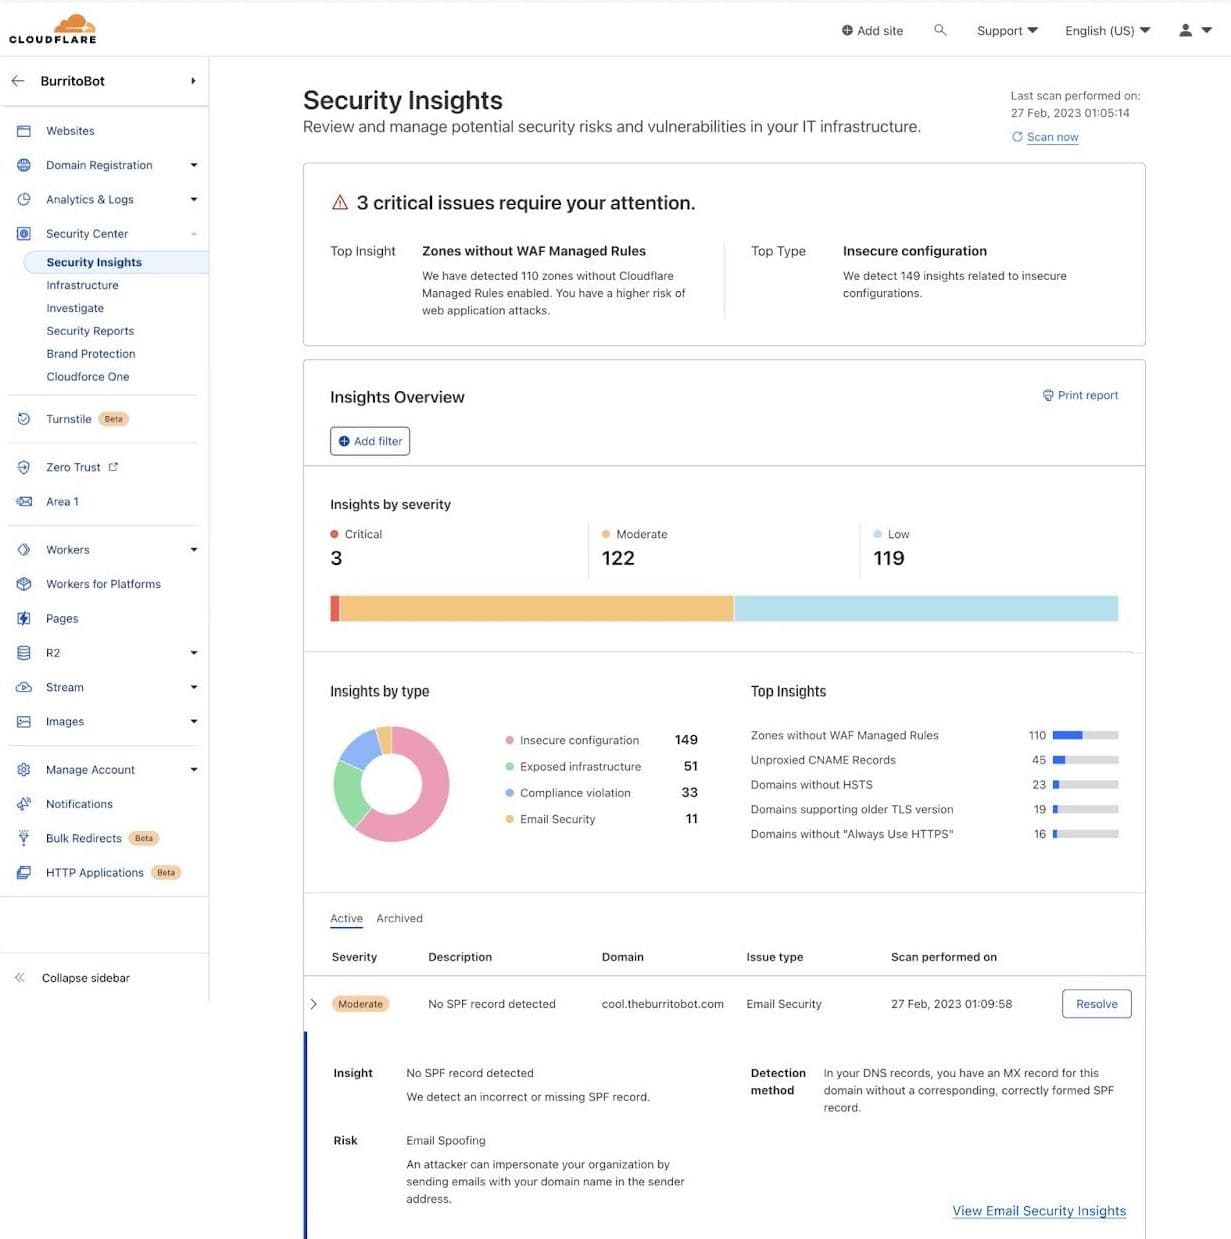Click the Workers icon

pos(24,550)
